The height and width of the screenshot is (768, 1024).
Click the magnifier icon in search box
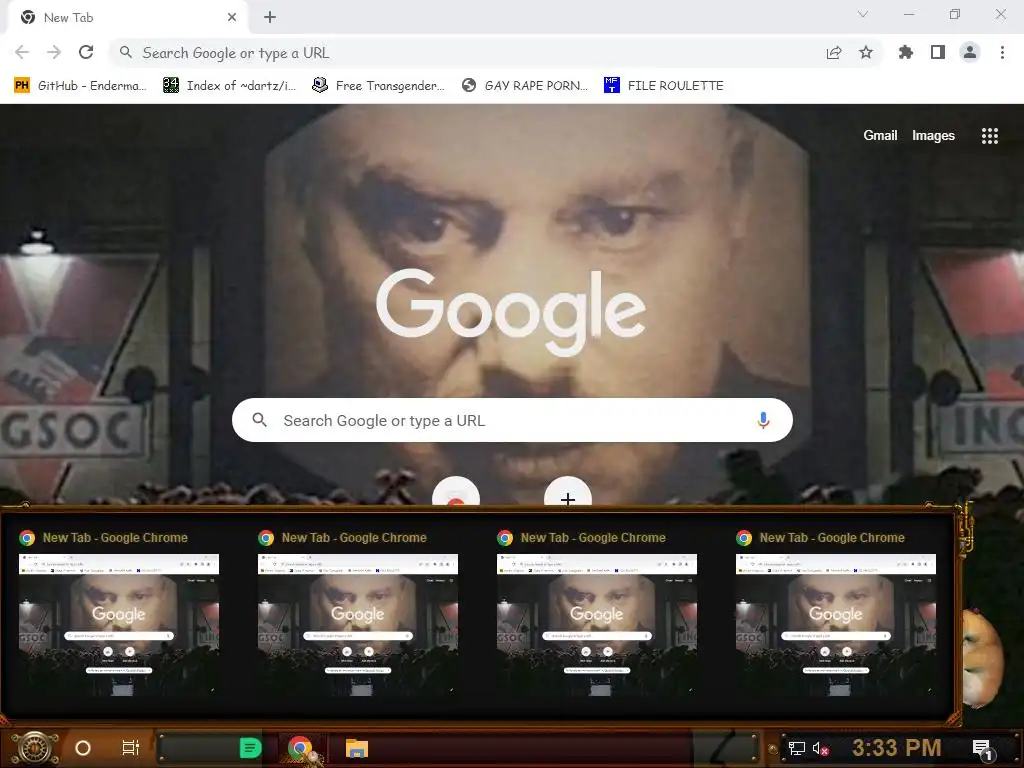(259, 420)
